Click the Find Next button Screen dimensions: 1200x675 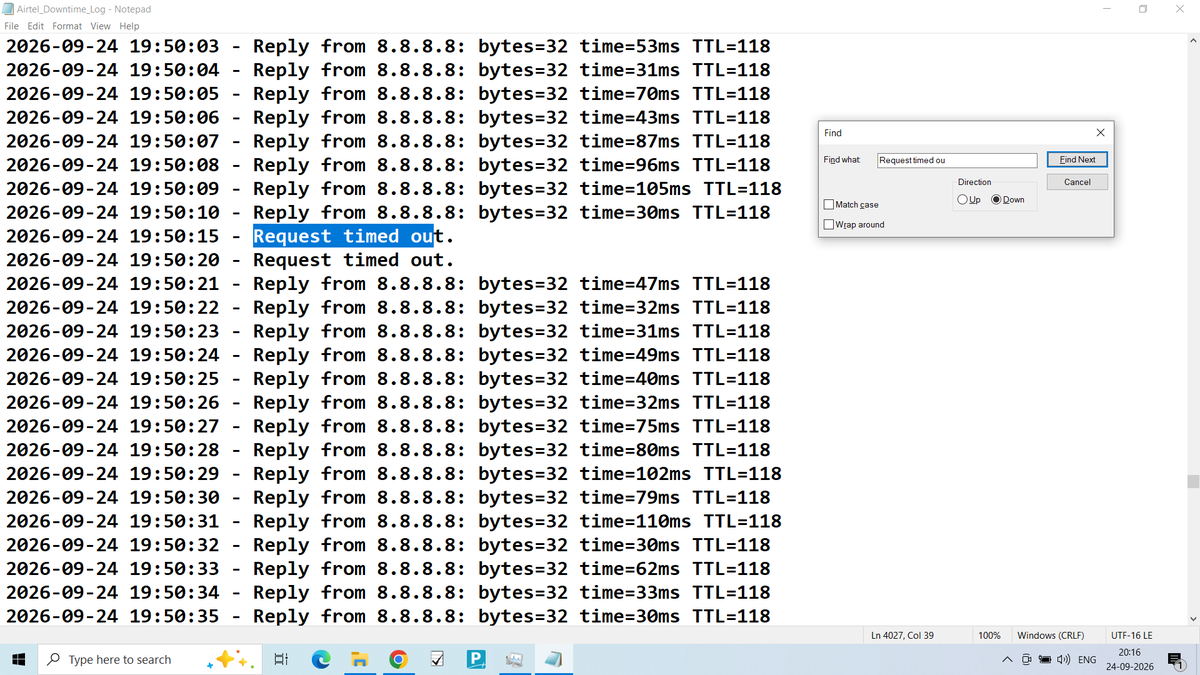[x=1077, y=160]
